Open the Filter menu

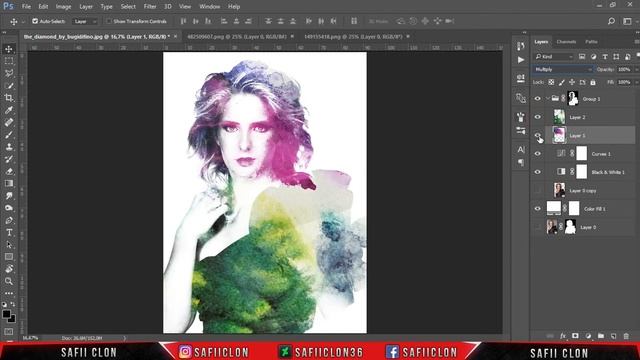pos(150,7)
